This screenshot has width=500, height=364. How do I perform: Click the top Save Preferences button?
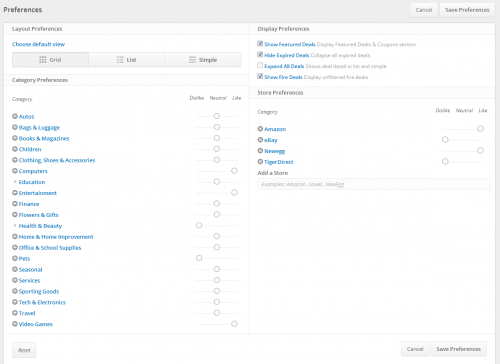click(x=467, y=10)
